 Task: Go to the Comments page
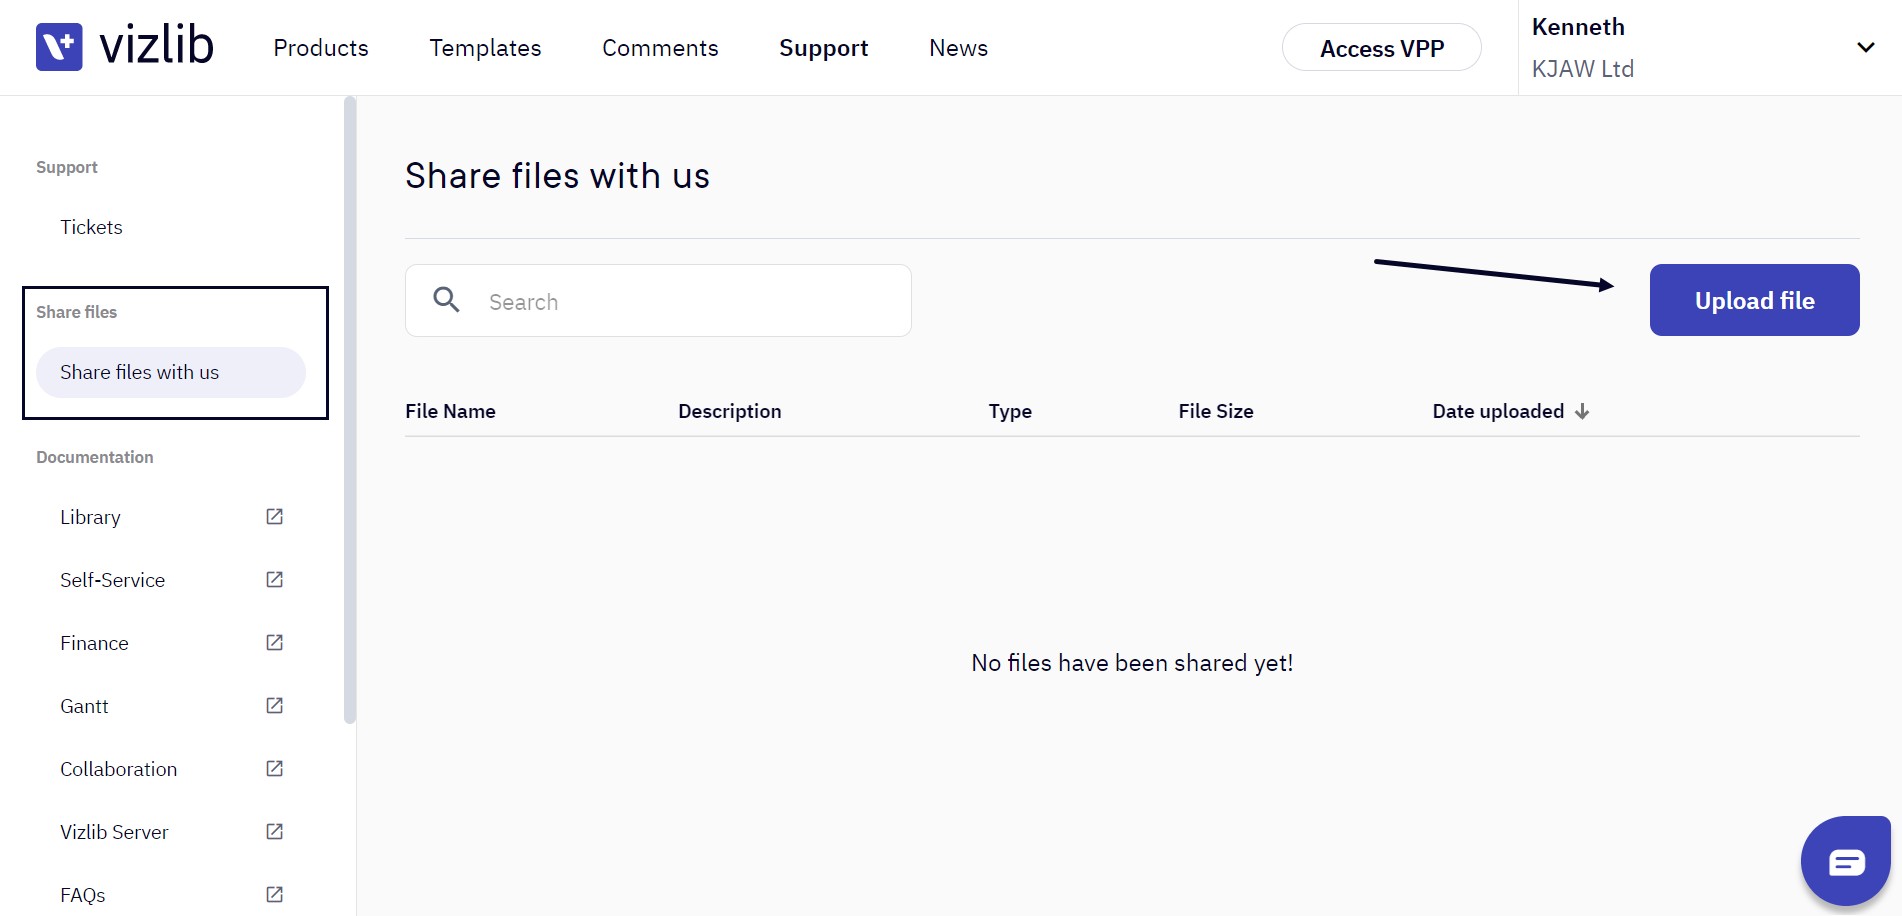coord(660,48)
